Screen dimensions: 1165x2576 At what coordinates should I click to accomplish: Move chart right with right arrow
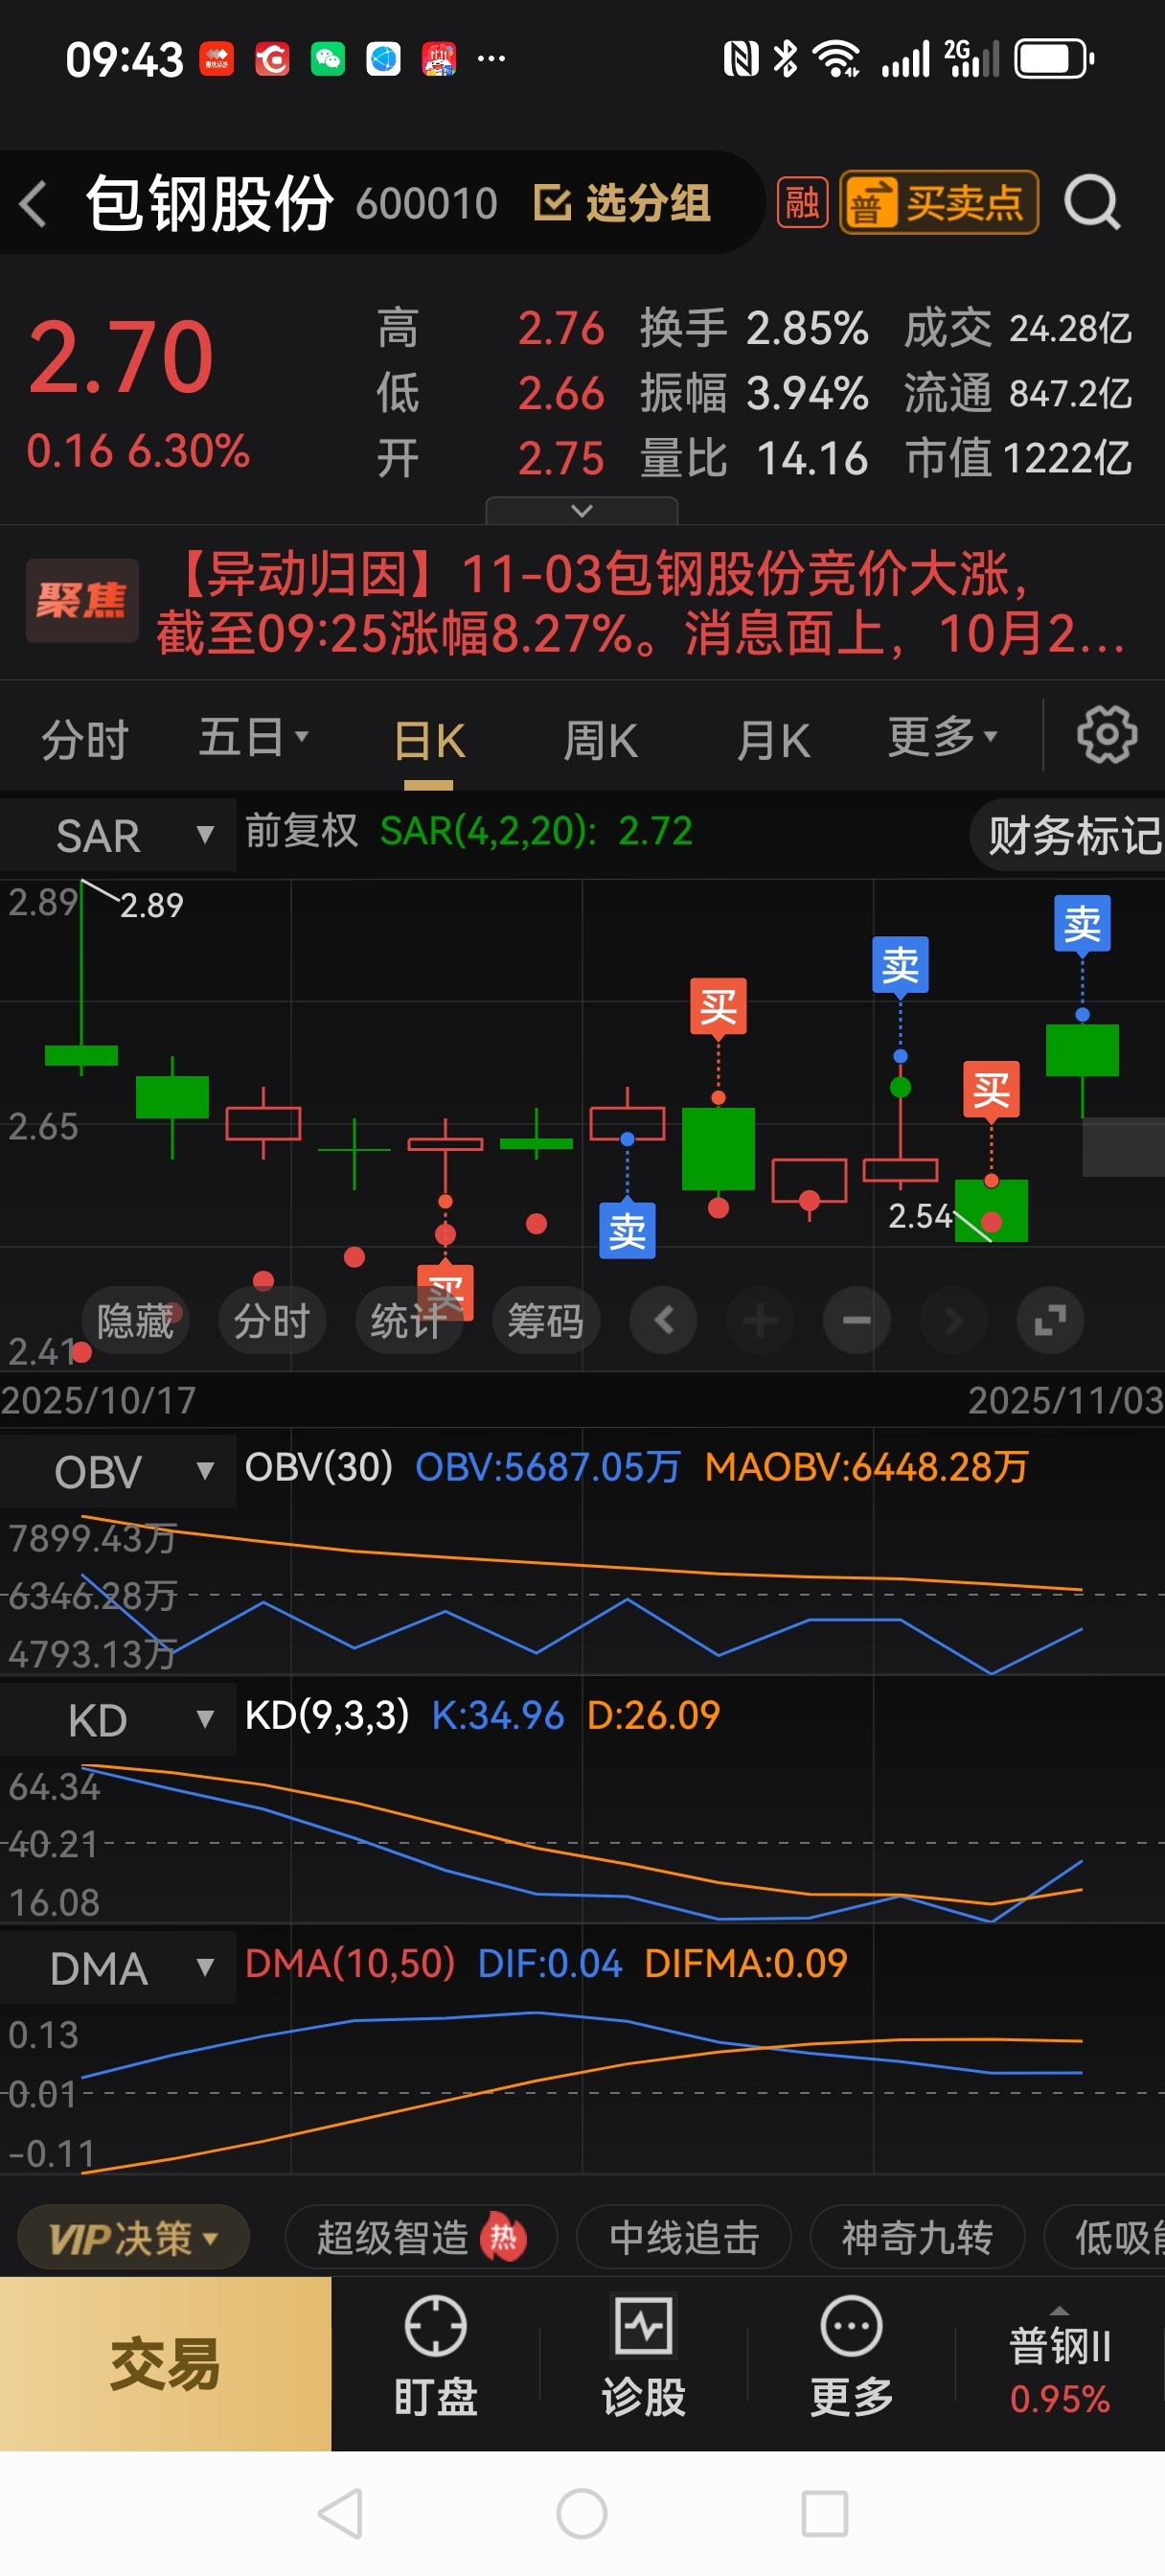(x=953, y=1321)
